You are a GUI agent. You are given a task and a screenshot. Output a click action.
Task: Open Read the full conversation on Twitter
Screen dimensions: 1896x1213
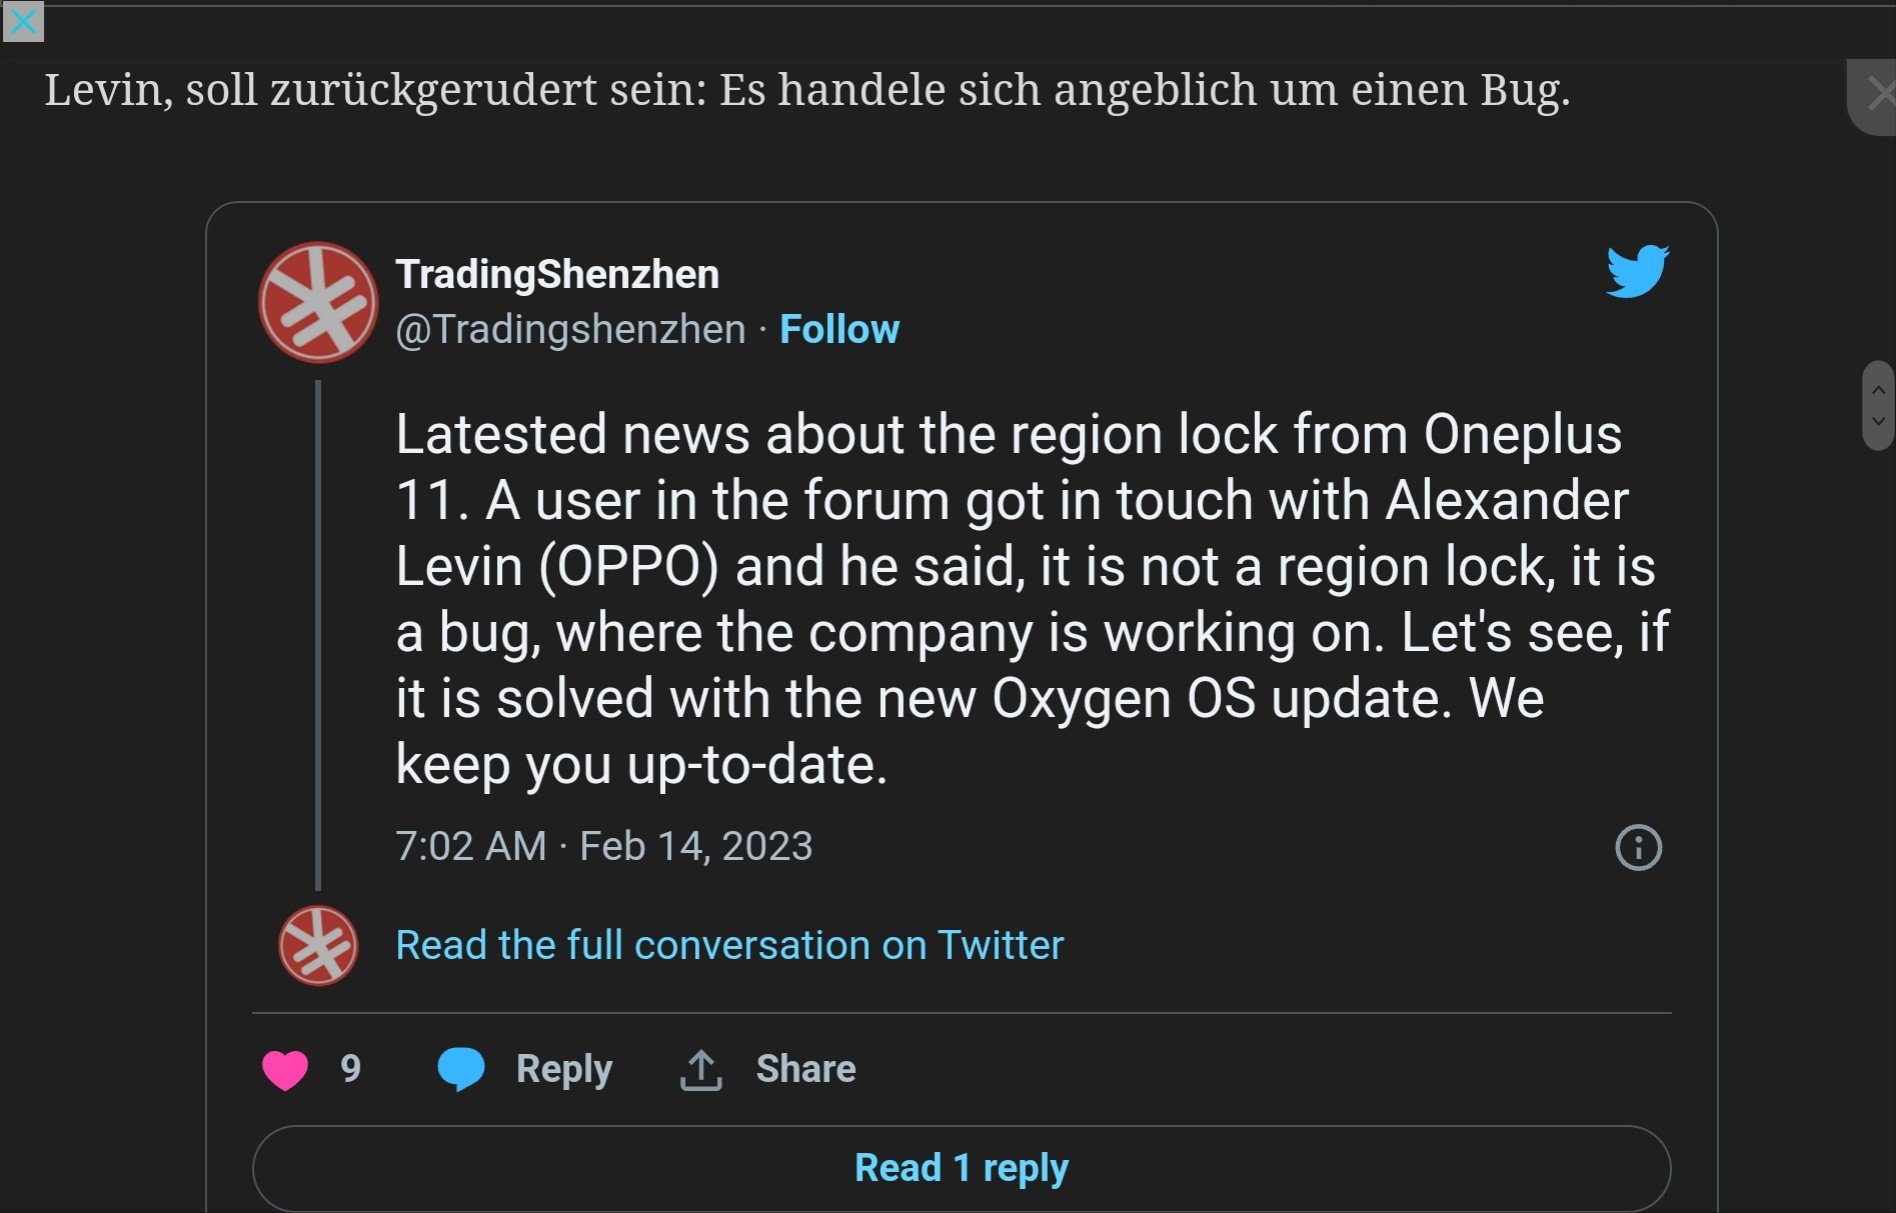tap(729, 945)
